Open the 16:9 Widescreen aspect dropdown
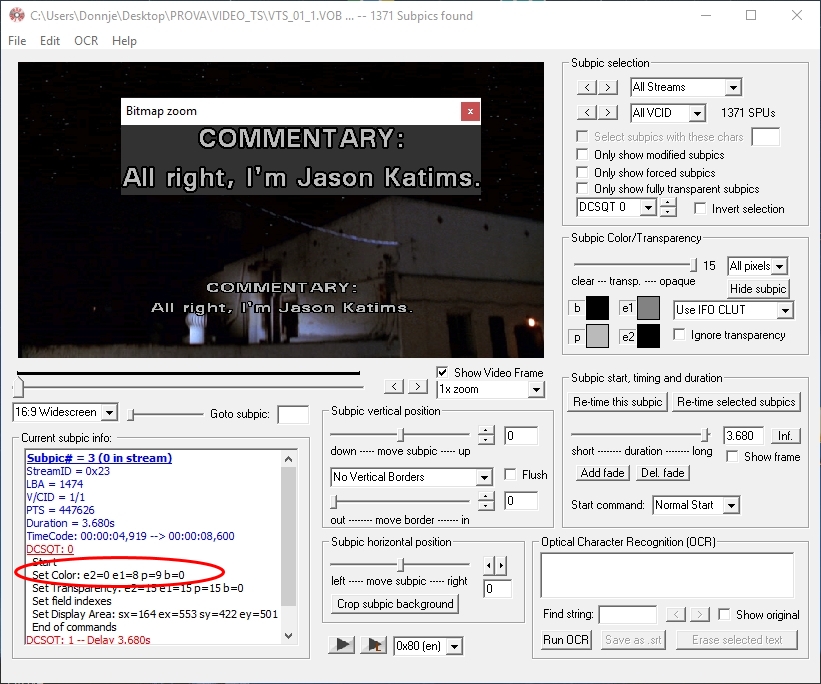Screen dimensions: 821x684 tap(109, 413)
